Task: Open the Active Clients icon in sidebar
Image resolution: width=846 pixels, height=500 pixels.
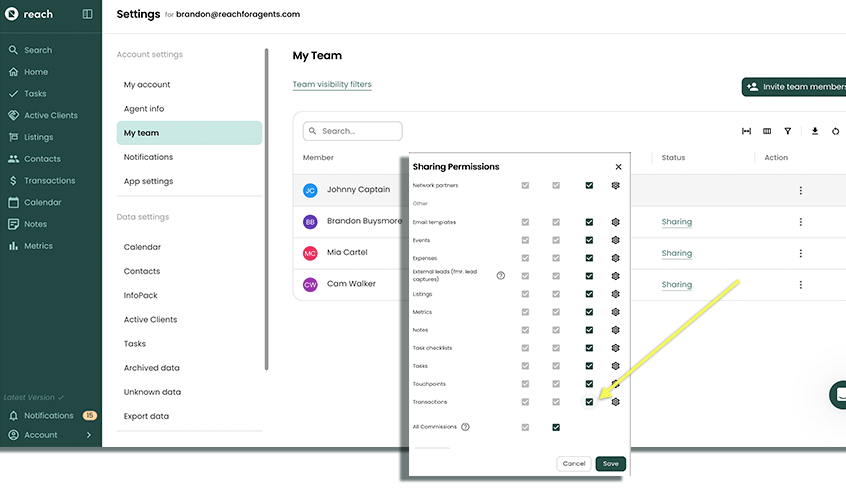Action: click(x=13, y=116)
